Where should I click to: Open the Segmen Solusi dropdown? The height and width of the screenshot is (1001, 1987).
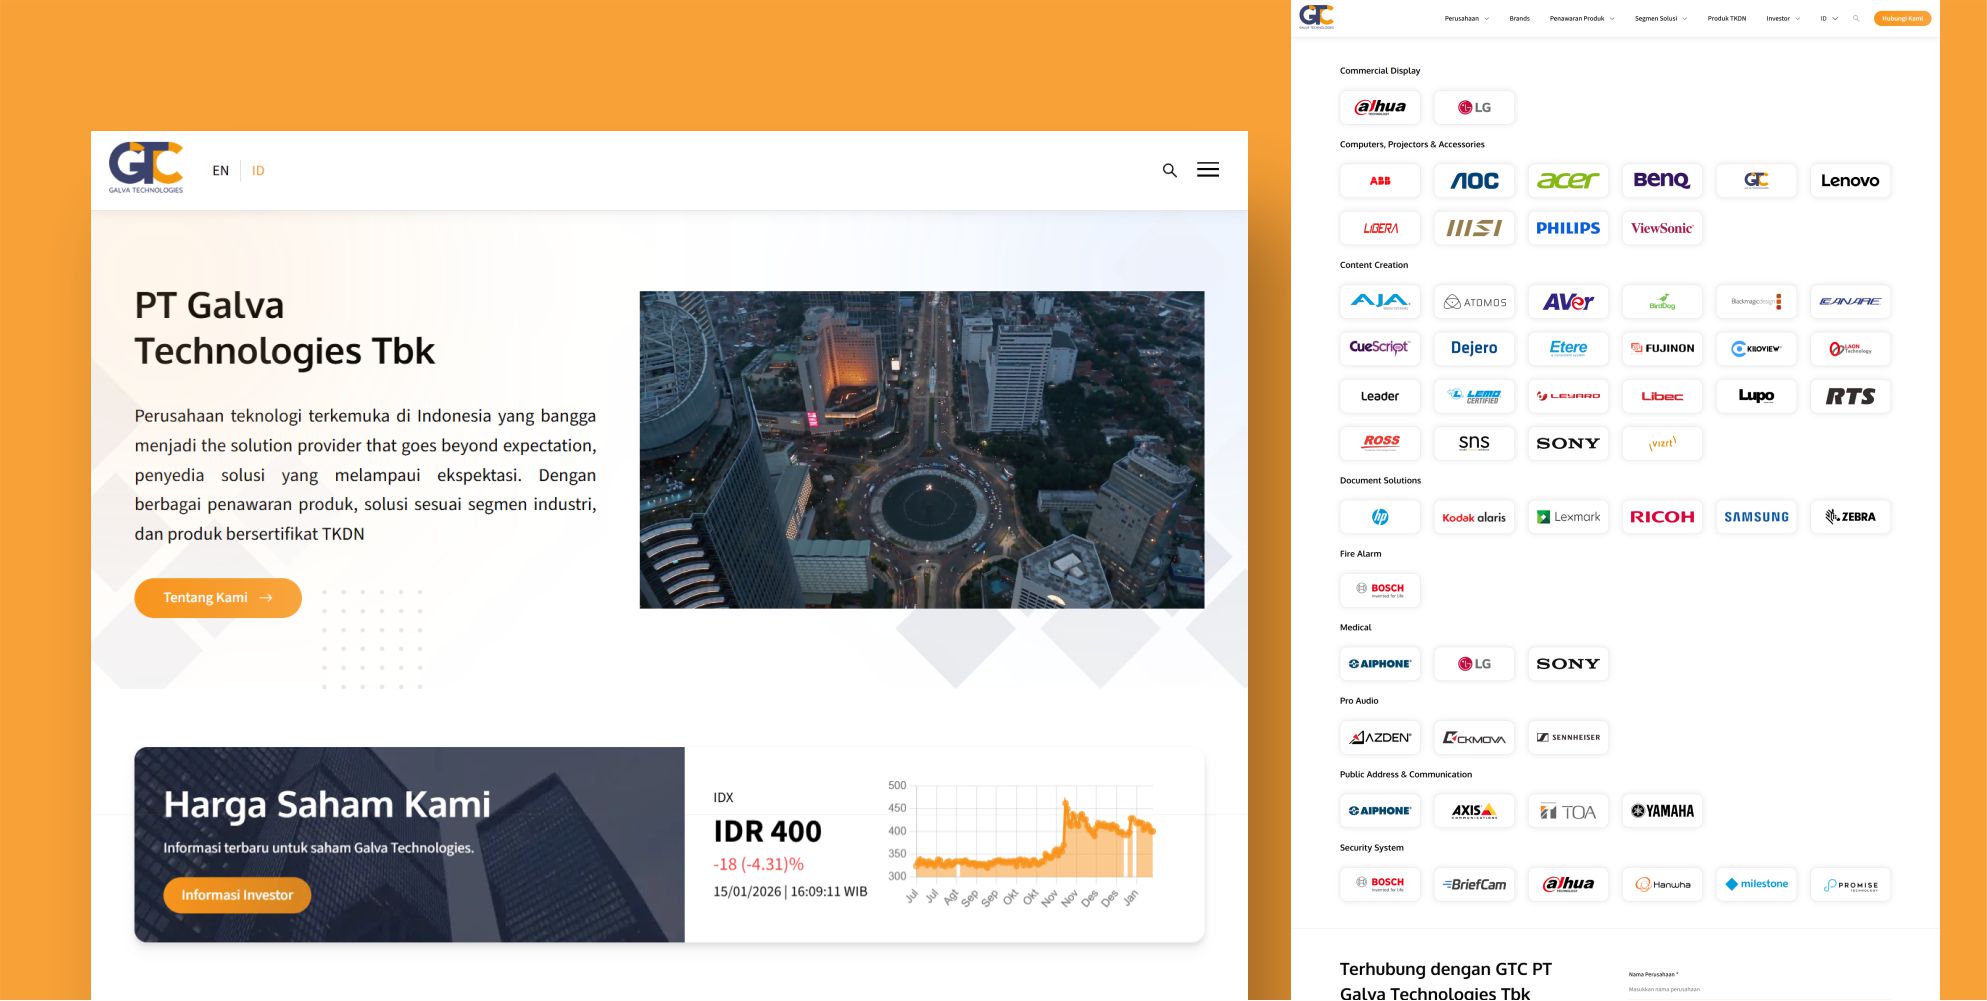pos(1660,19)
